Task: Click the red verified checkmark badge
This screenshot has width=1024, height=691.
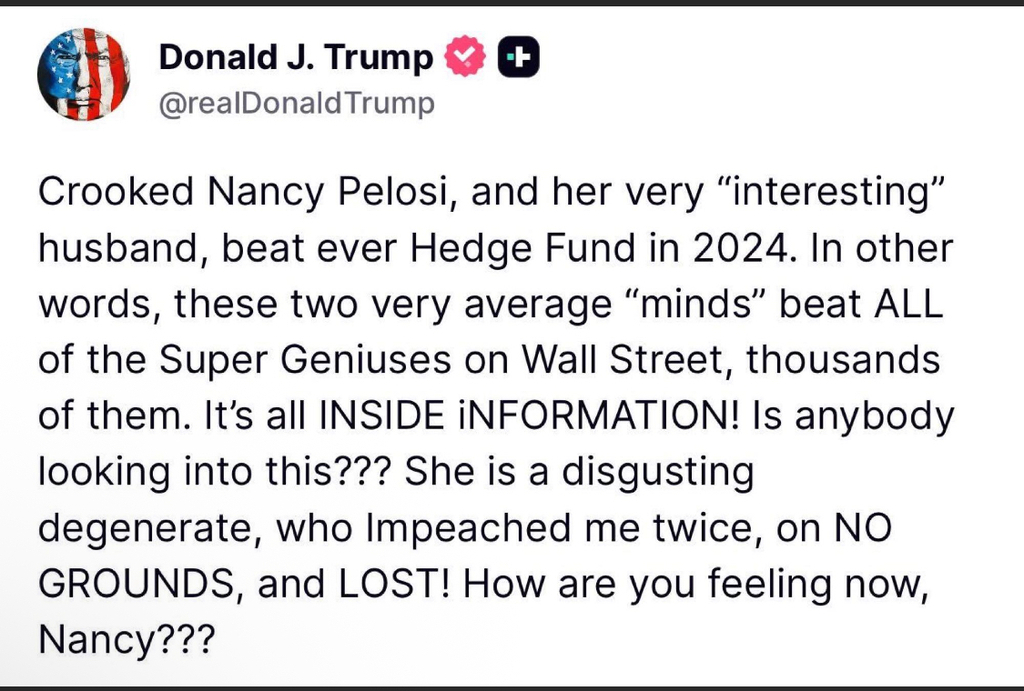Action: click(x=461, y=58)
